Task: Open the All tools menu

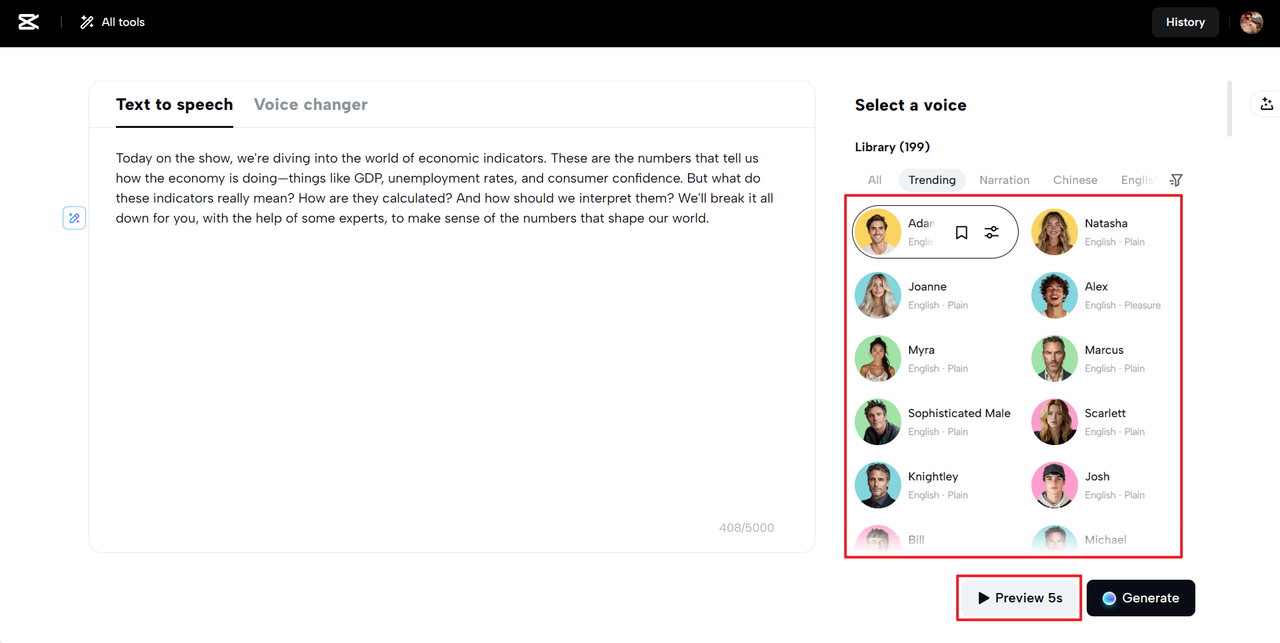Action: (112, 22)
